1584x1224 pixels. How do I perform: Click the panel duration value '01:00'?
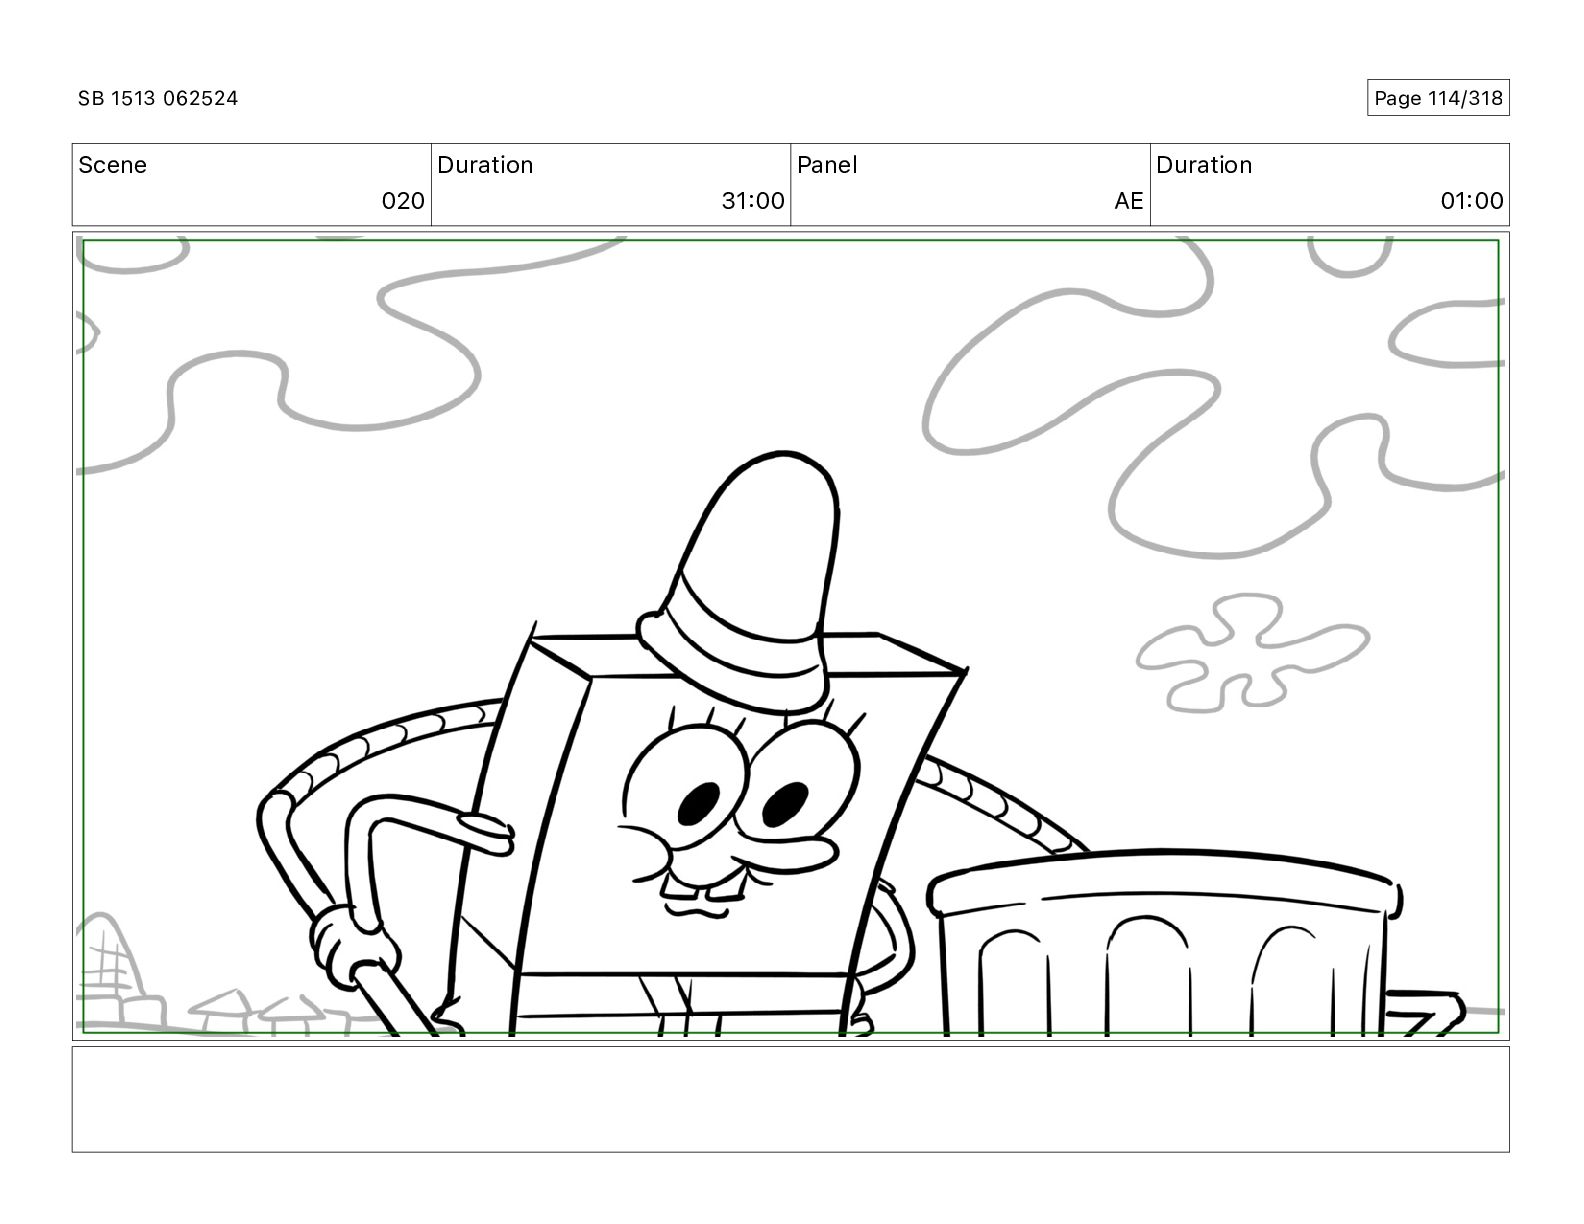[1472, 201]
